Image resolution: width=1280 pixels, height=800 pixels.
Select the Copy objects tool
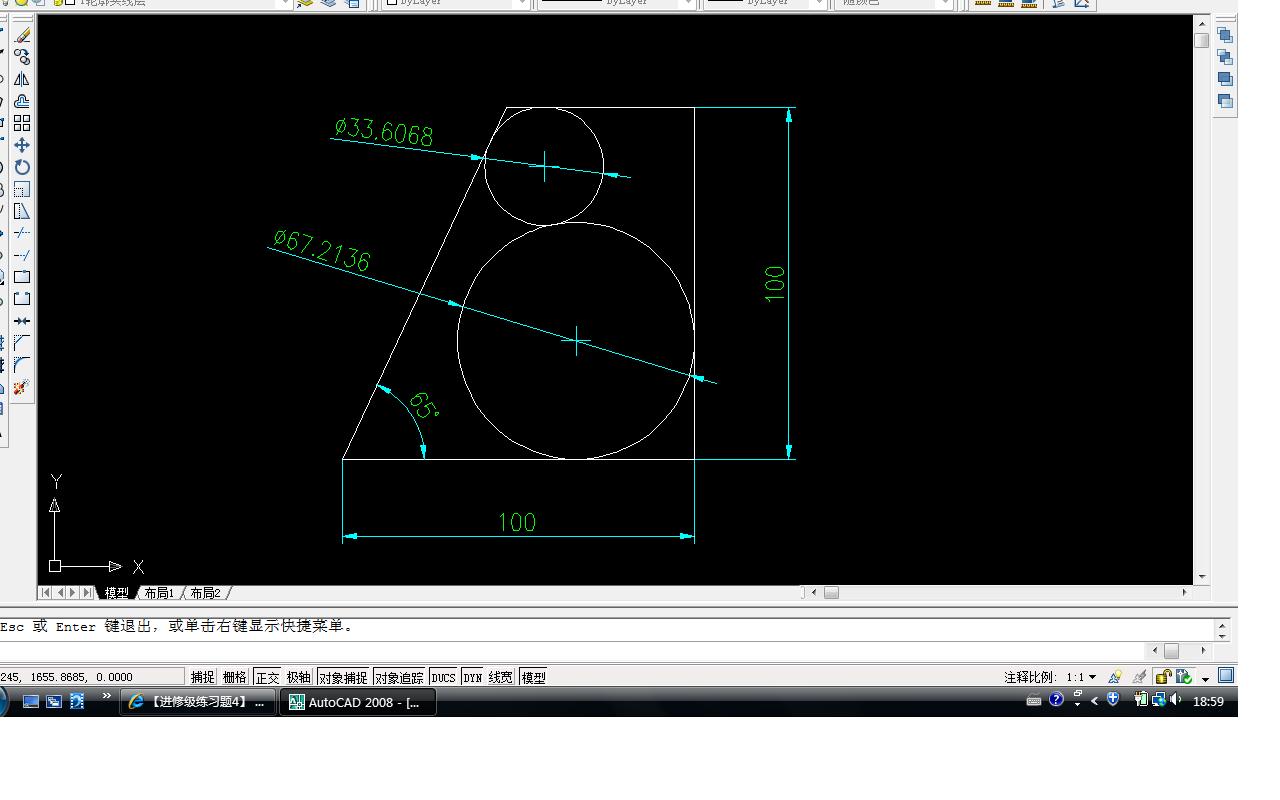[x=22, y=57]
